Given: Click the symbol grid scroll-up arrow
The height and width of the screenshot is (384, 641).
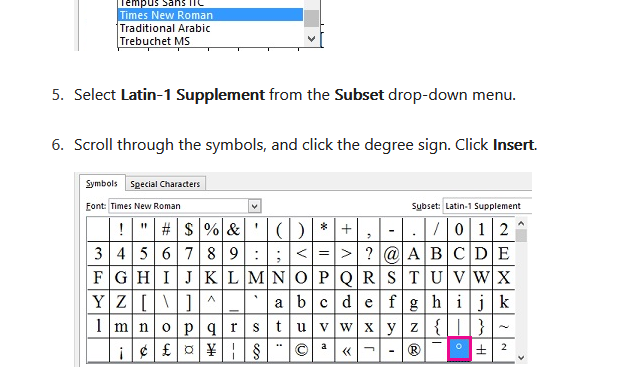Looking at the screenshot, I should (x=521, y=223).
